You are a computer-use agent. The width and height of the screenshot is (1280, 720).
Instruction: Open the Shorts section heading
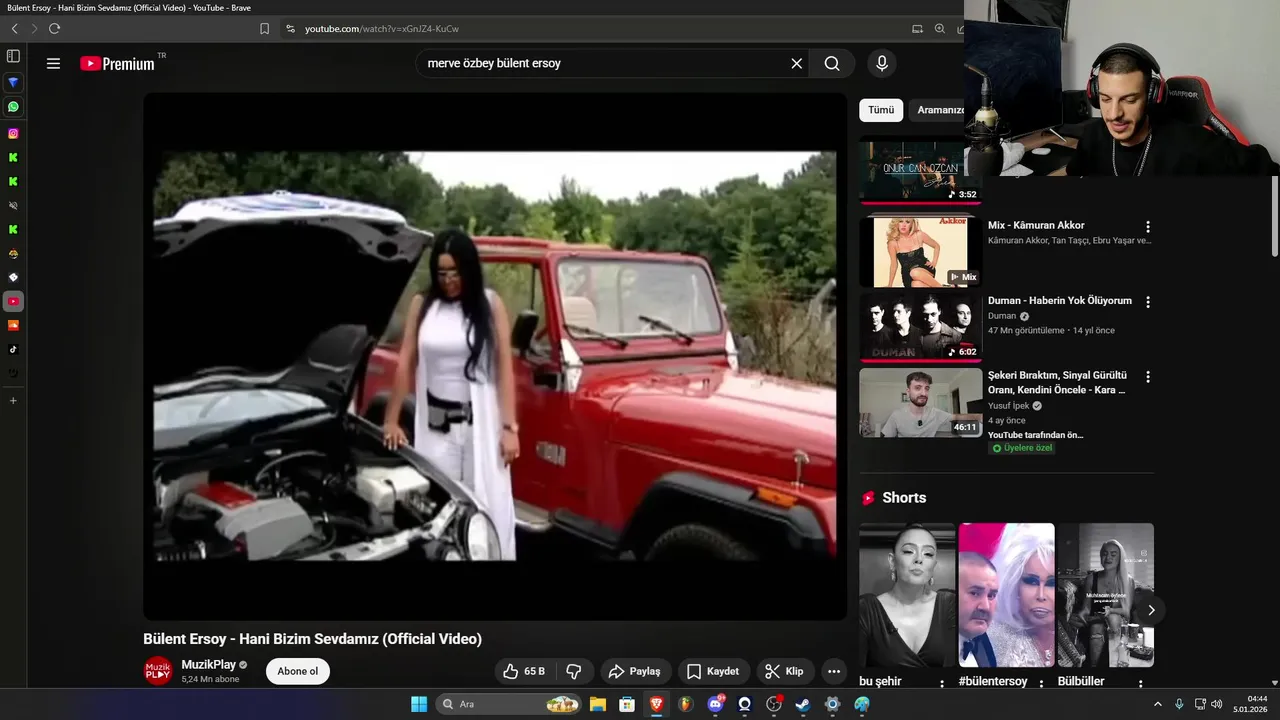tap(904, 498)
